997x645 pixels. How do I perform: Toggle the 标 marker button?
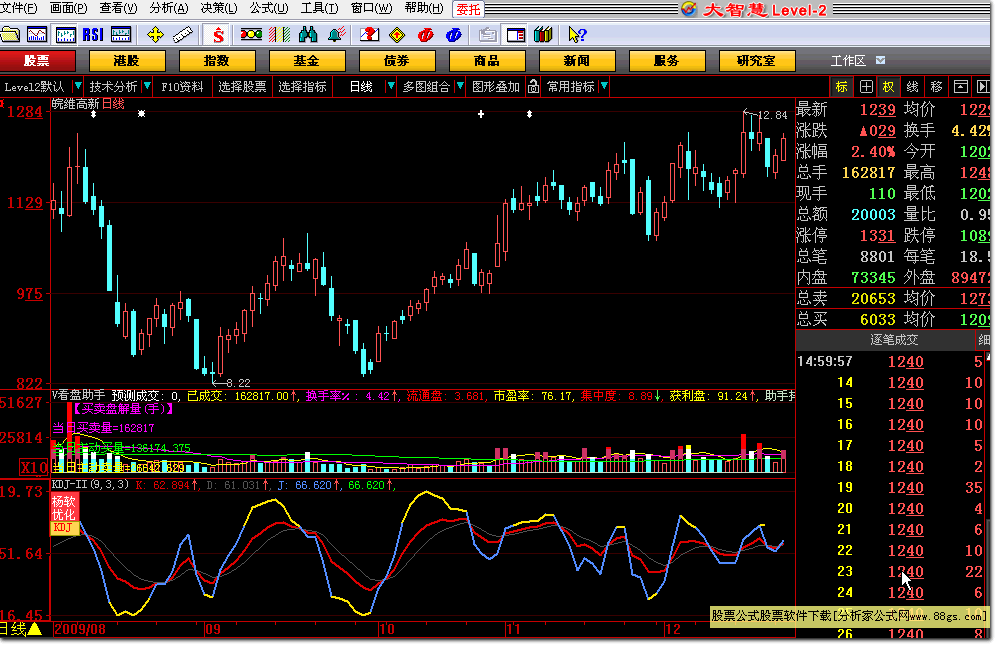pos(841,87)
